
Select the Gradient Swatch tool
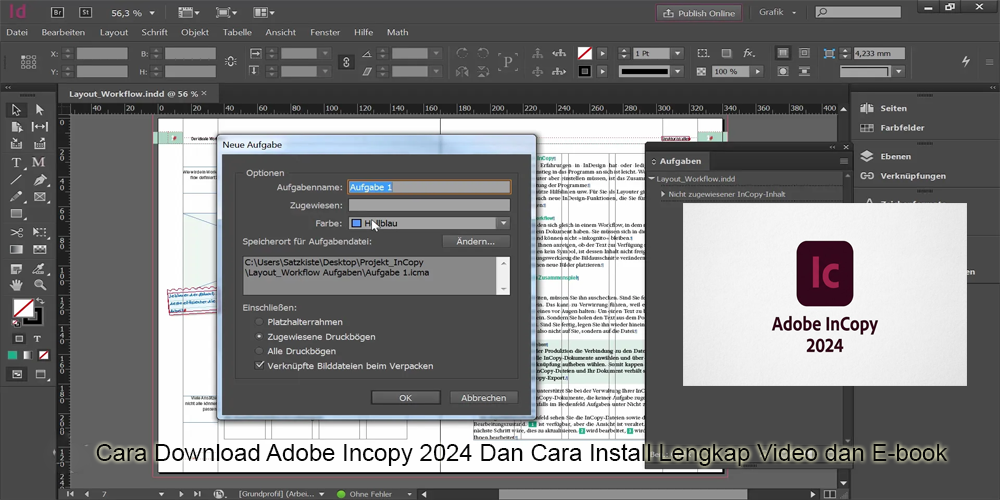coord(17,249)
